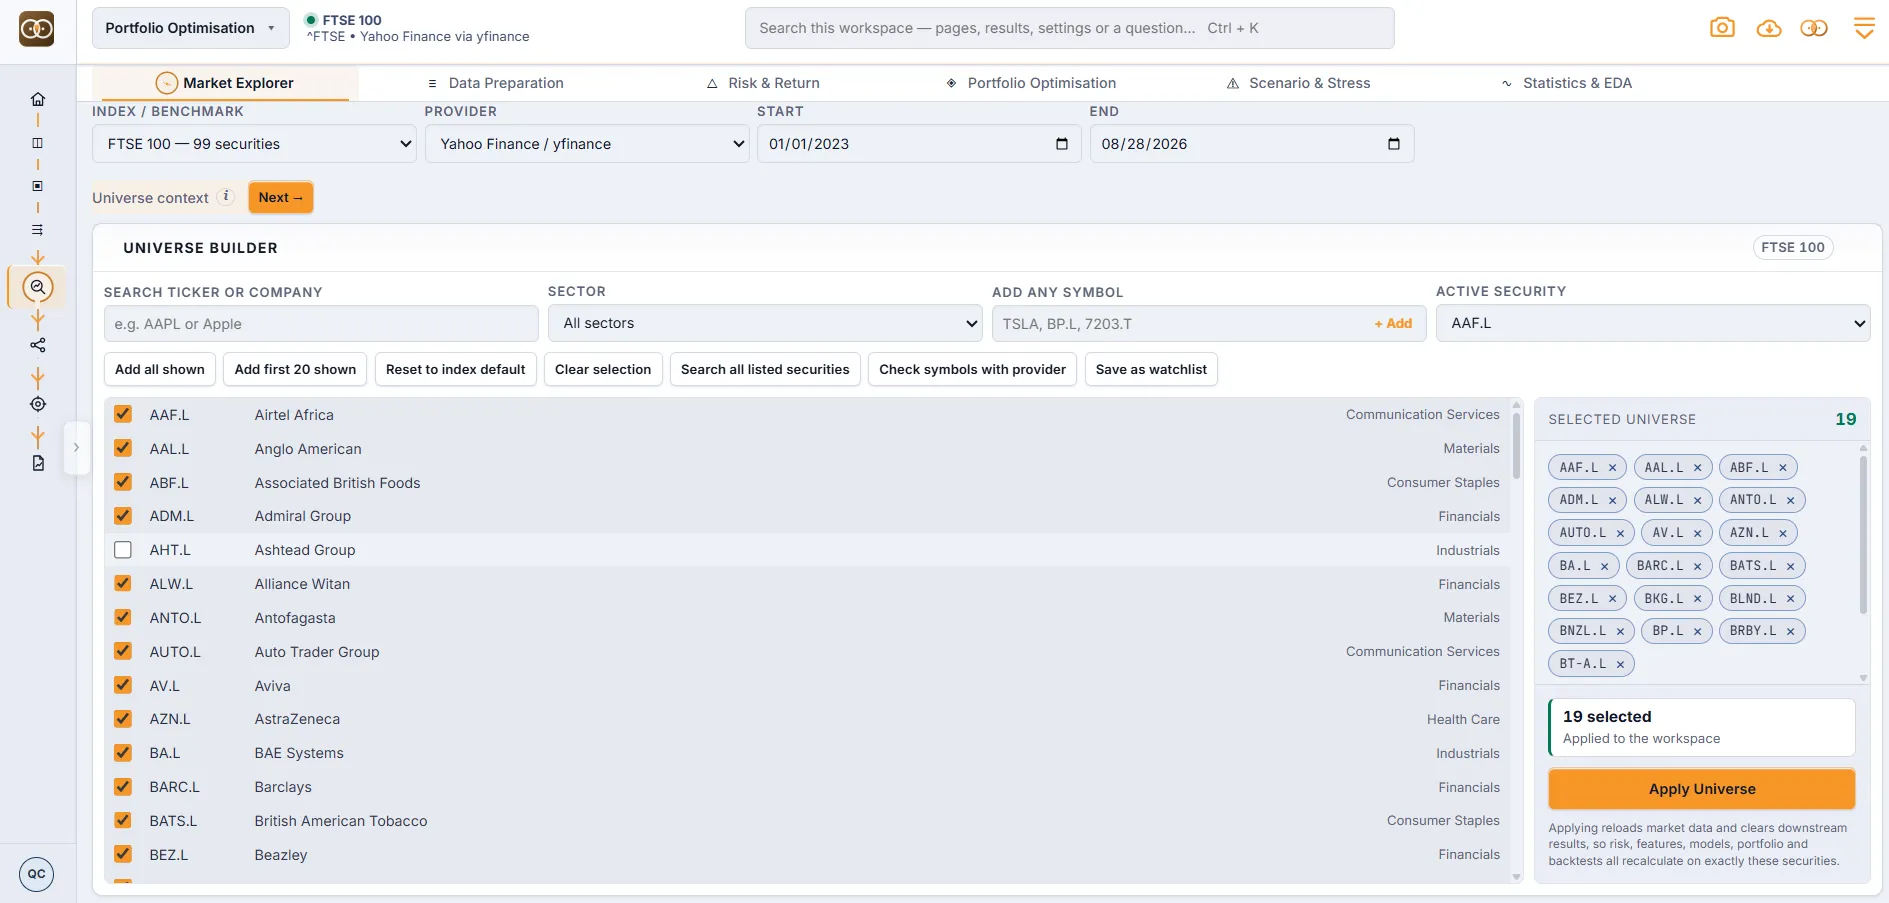1889x903 pixels.
Task: Click the crosshair target icon in sidebar
Action: tap(38, 404)
